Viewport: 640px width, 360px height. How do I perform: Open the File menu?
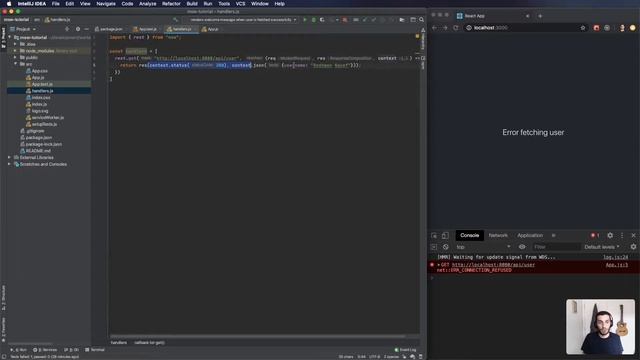(56, 4)
